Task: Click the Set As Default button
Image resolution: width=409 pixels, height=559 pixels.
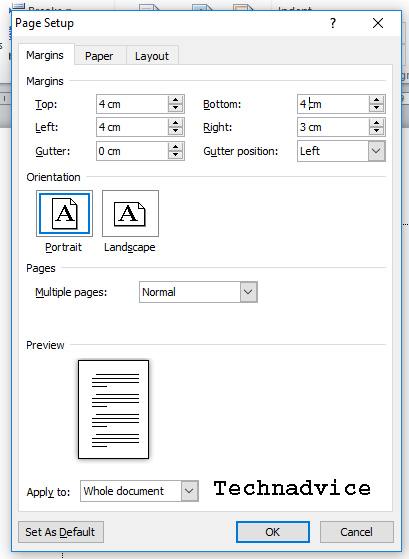Action: [61, 532]
